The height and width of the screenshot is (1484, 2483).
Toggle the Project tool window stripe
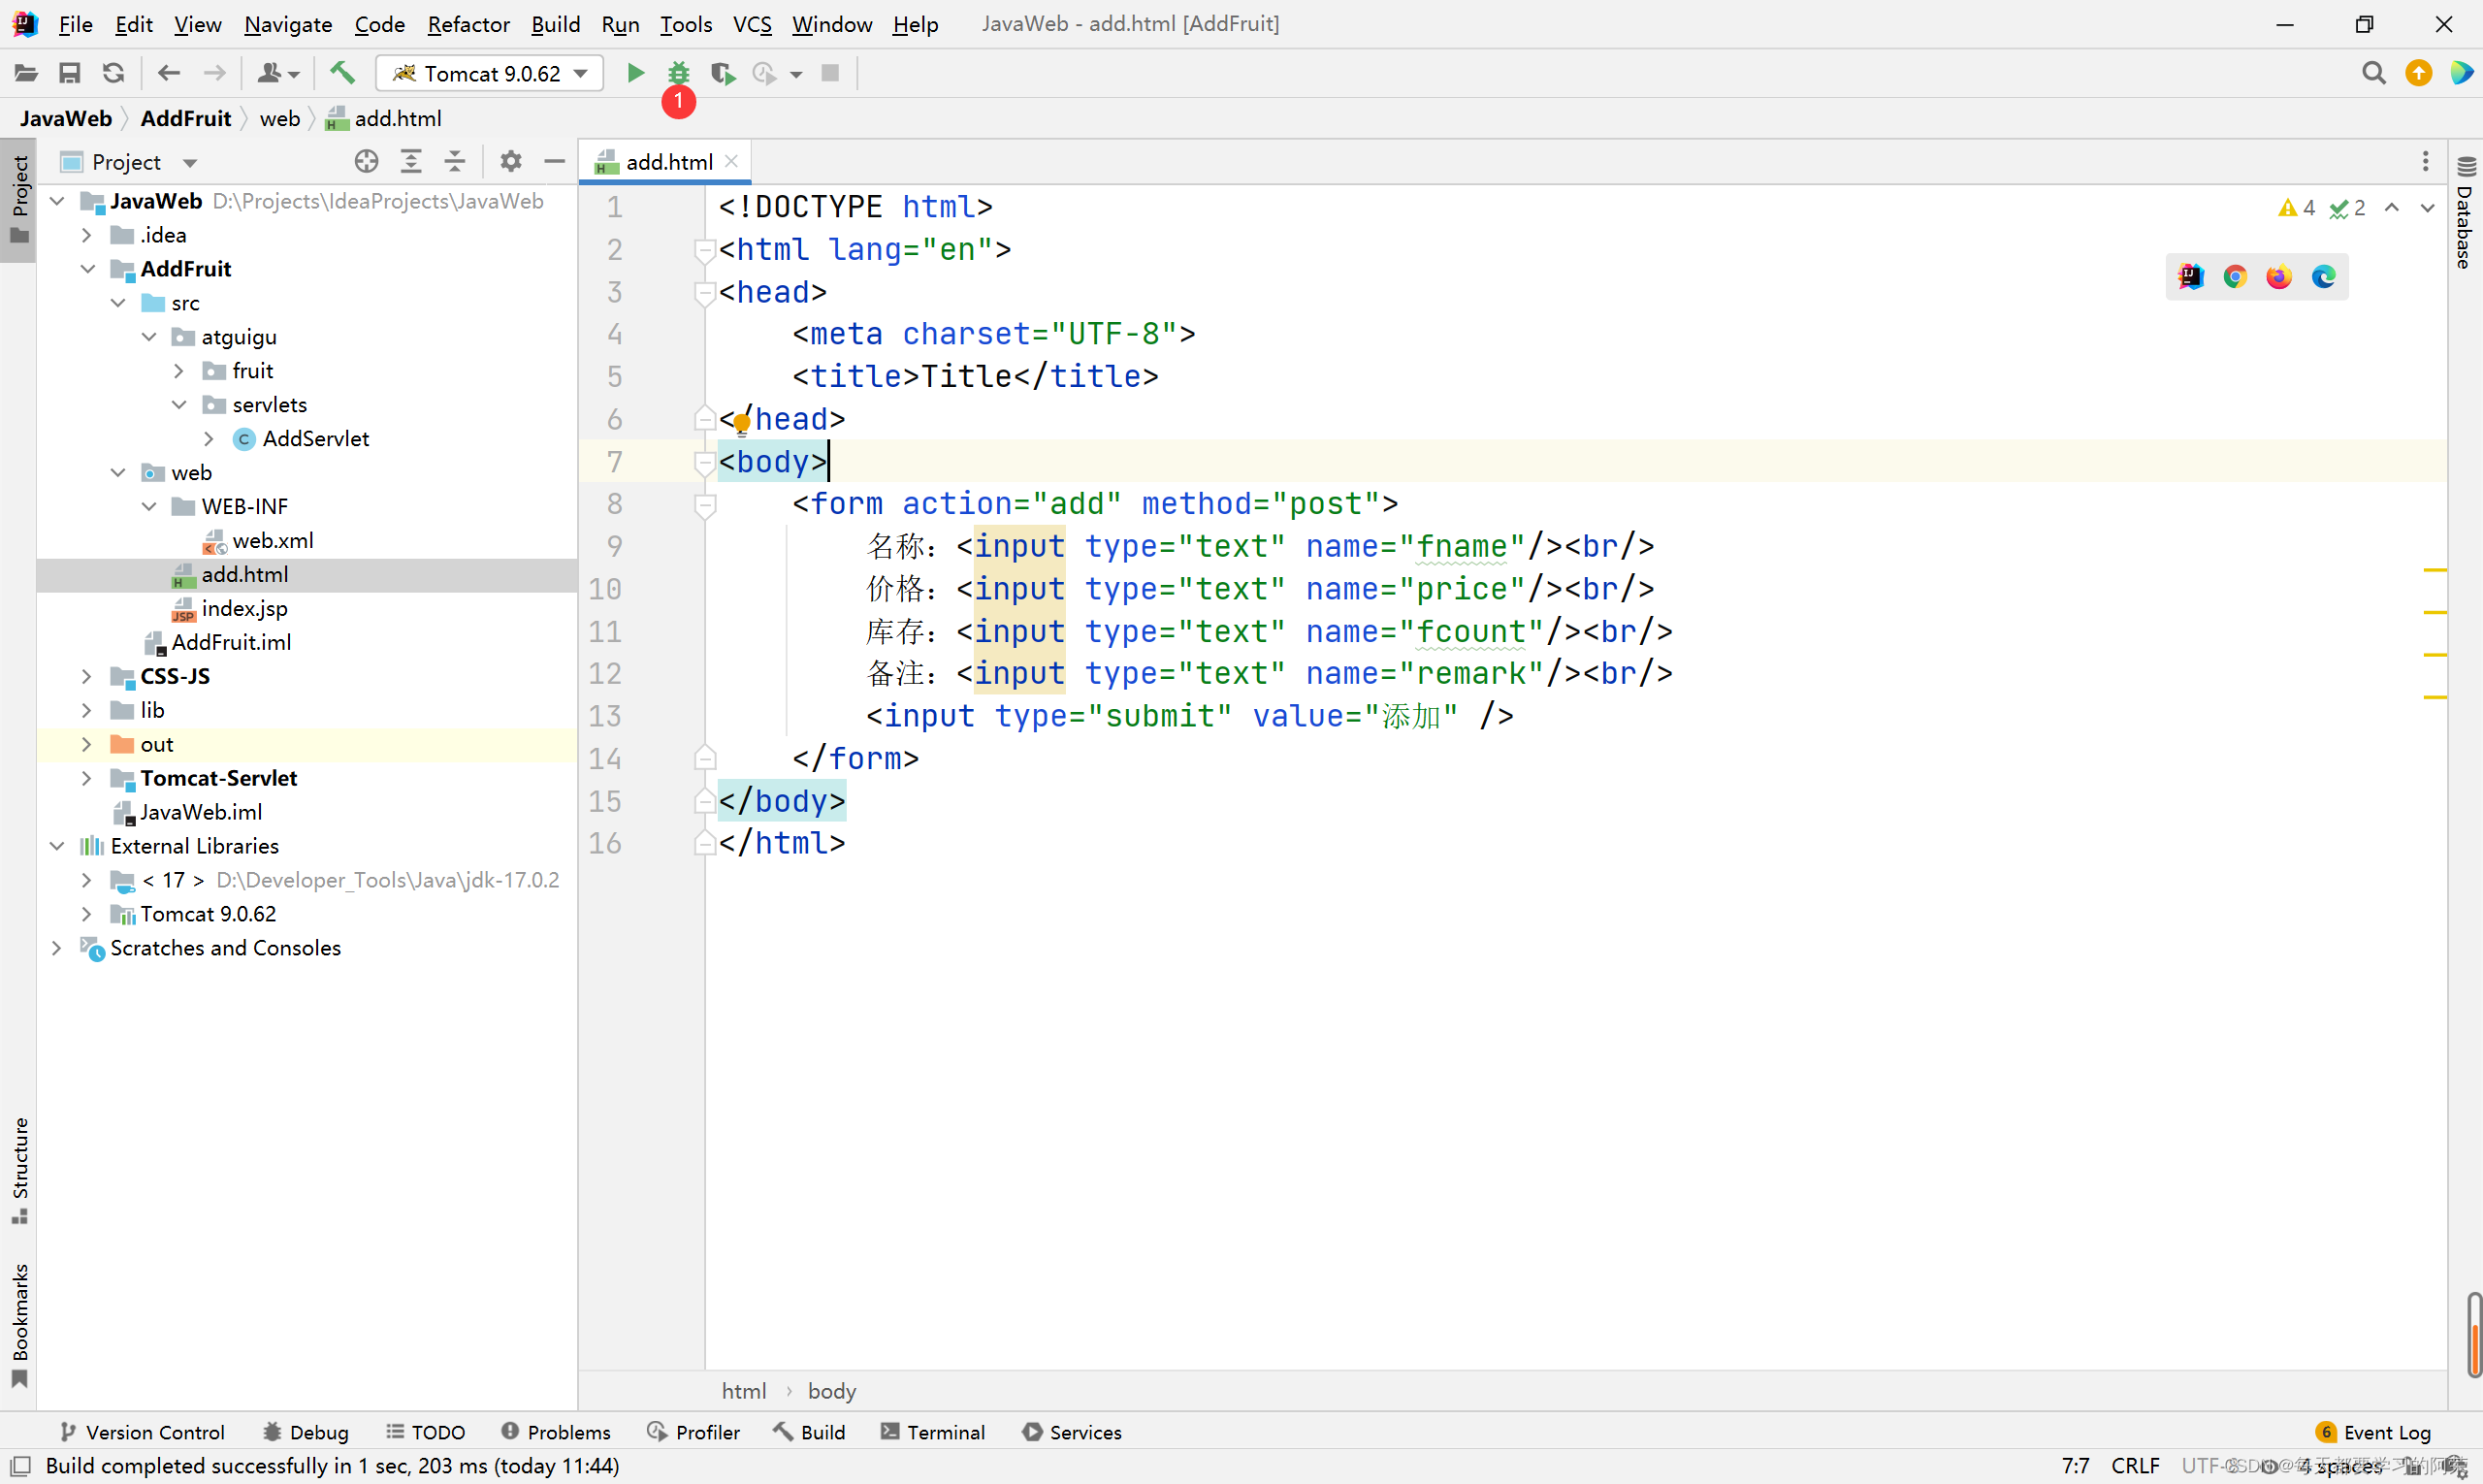(x=19, y=198)
